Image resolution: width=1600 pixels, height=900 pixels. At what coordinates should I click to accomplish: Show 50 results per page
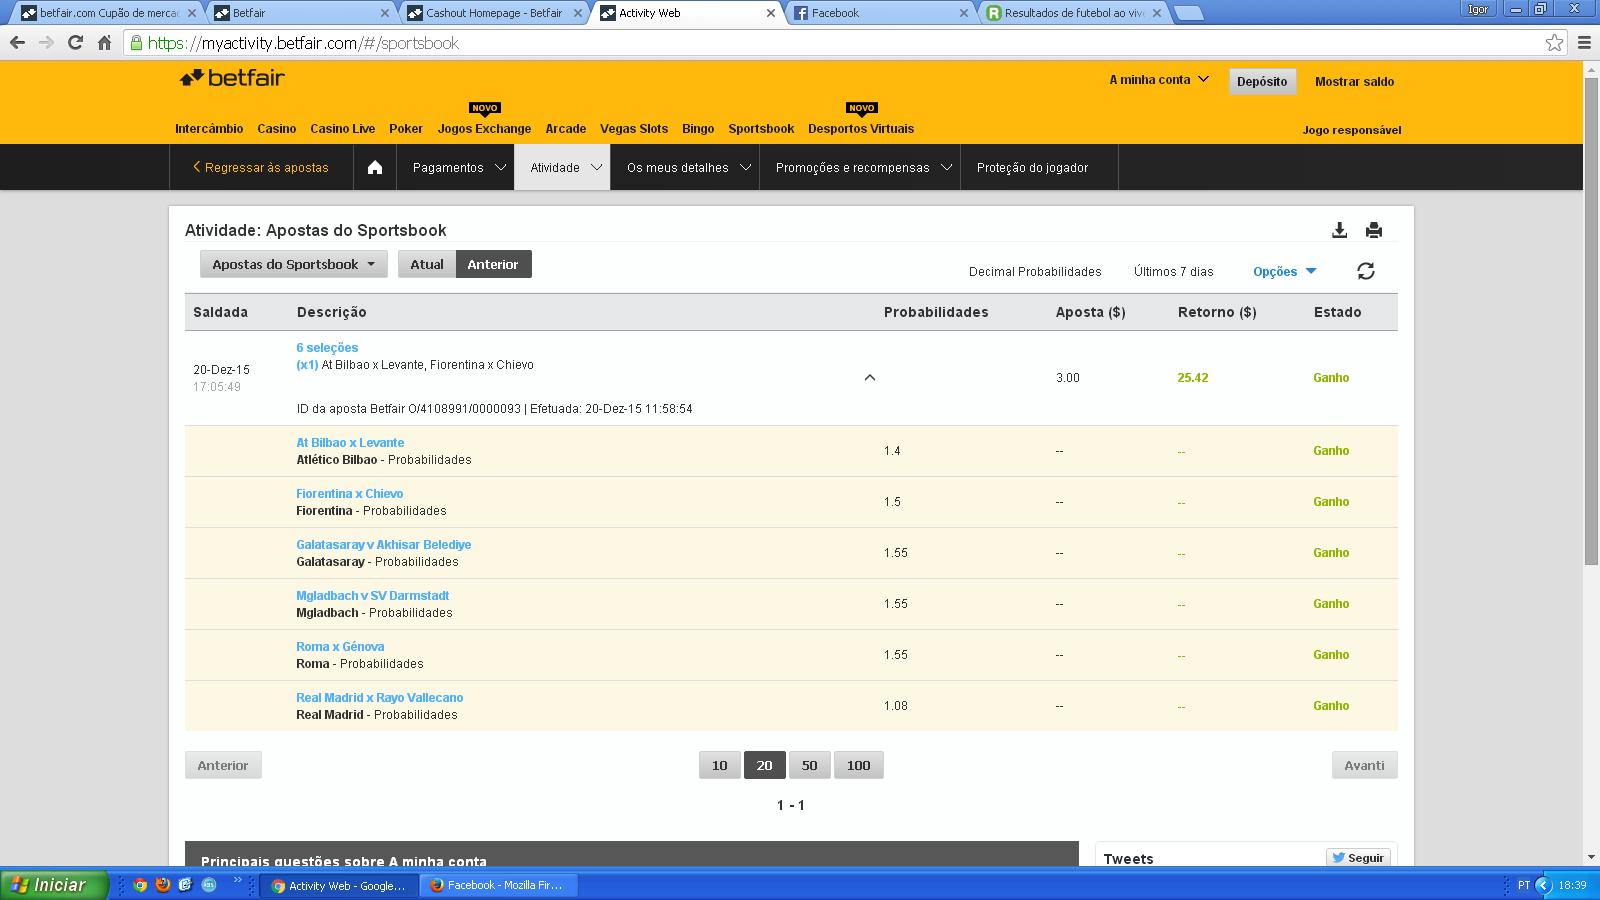point(809,765)
